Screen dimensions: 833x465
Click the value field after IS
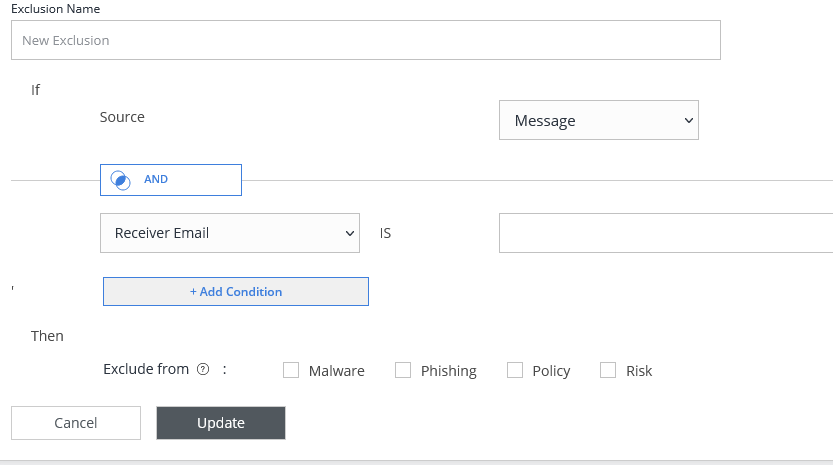[x=665, y=233]
